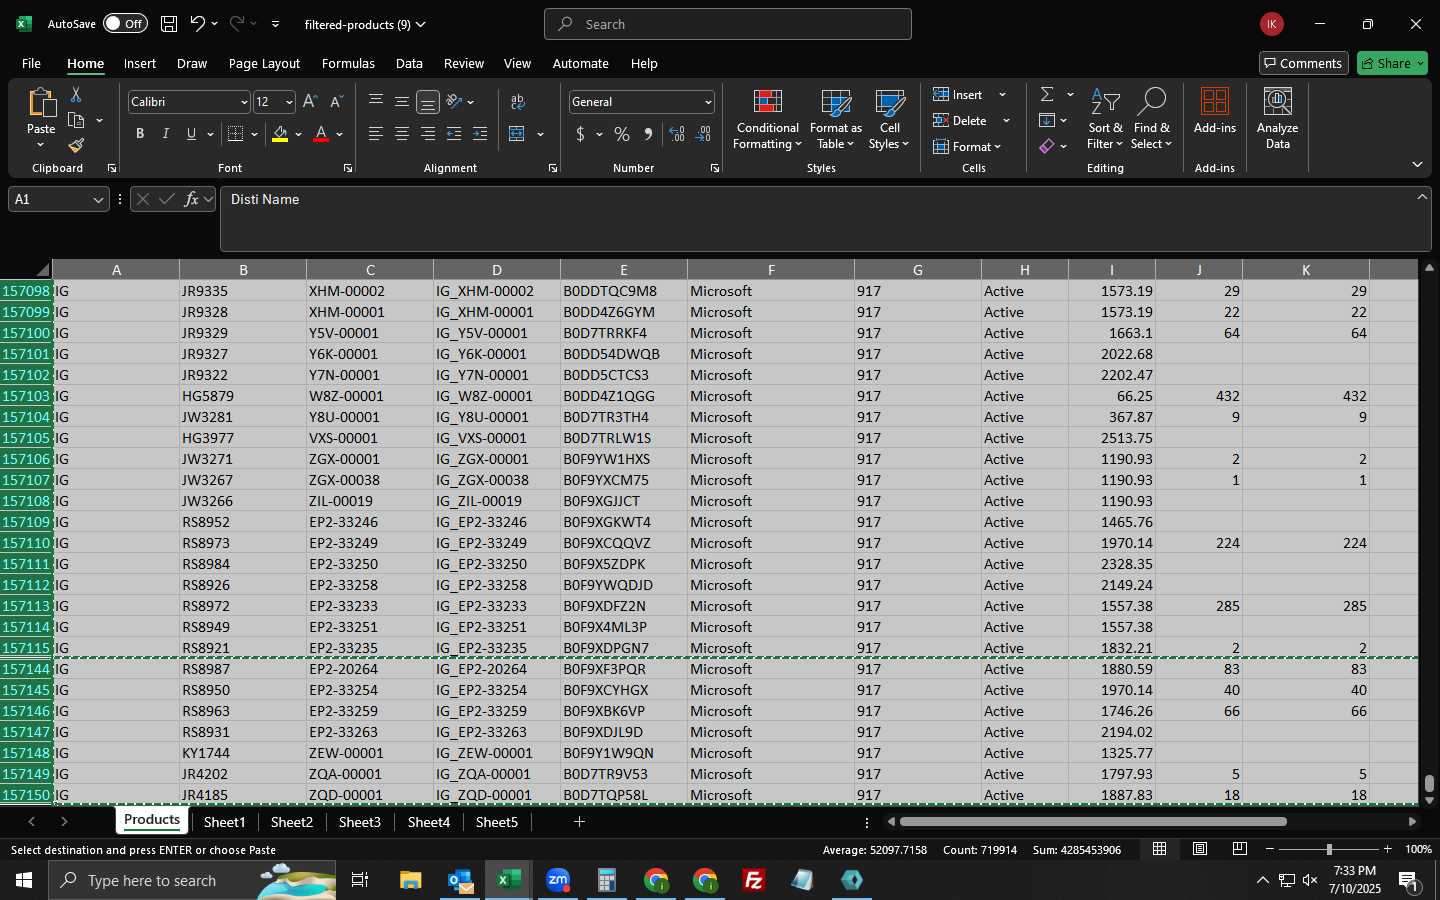Open the font size dropdown
Screen dimensions: 1440x900
[x=289, y=102]
